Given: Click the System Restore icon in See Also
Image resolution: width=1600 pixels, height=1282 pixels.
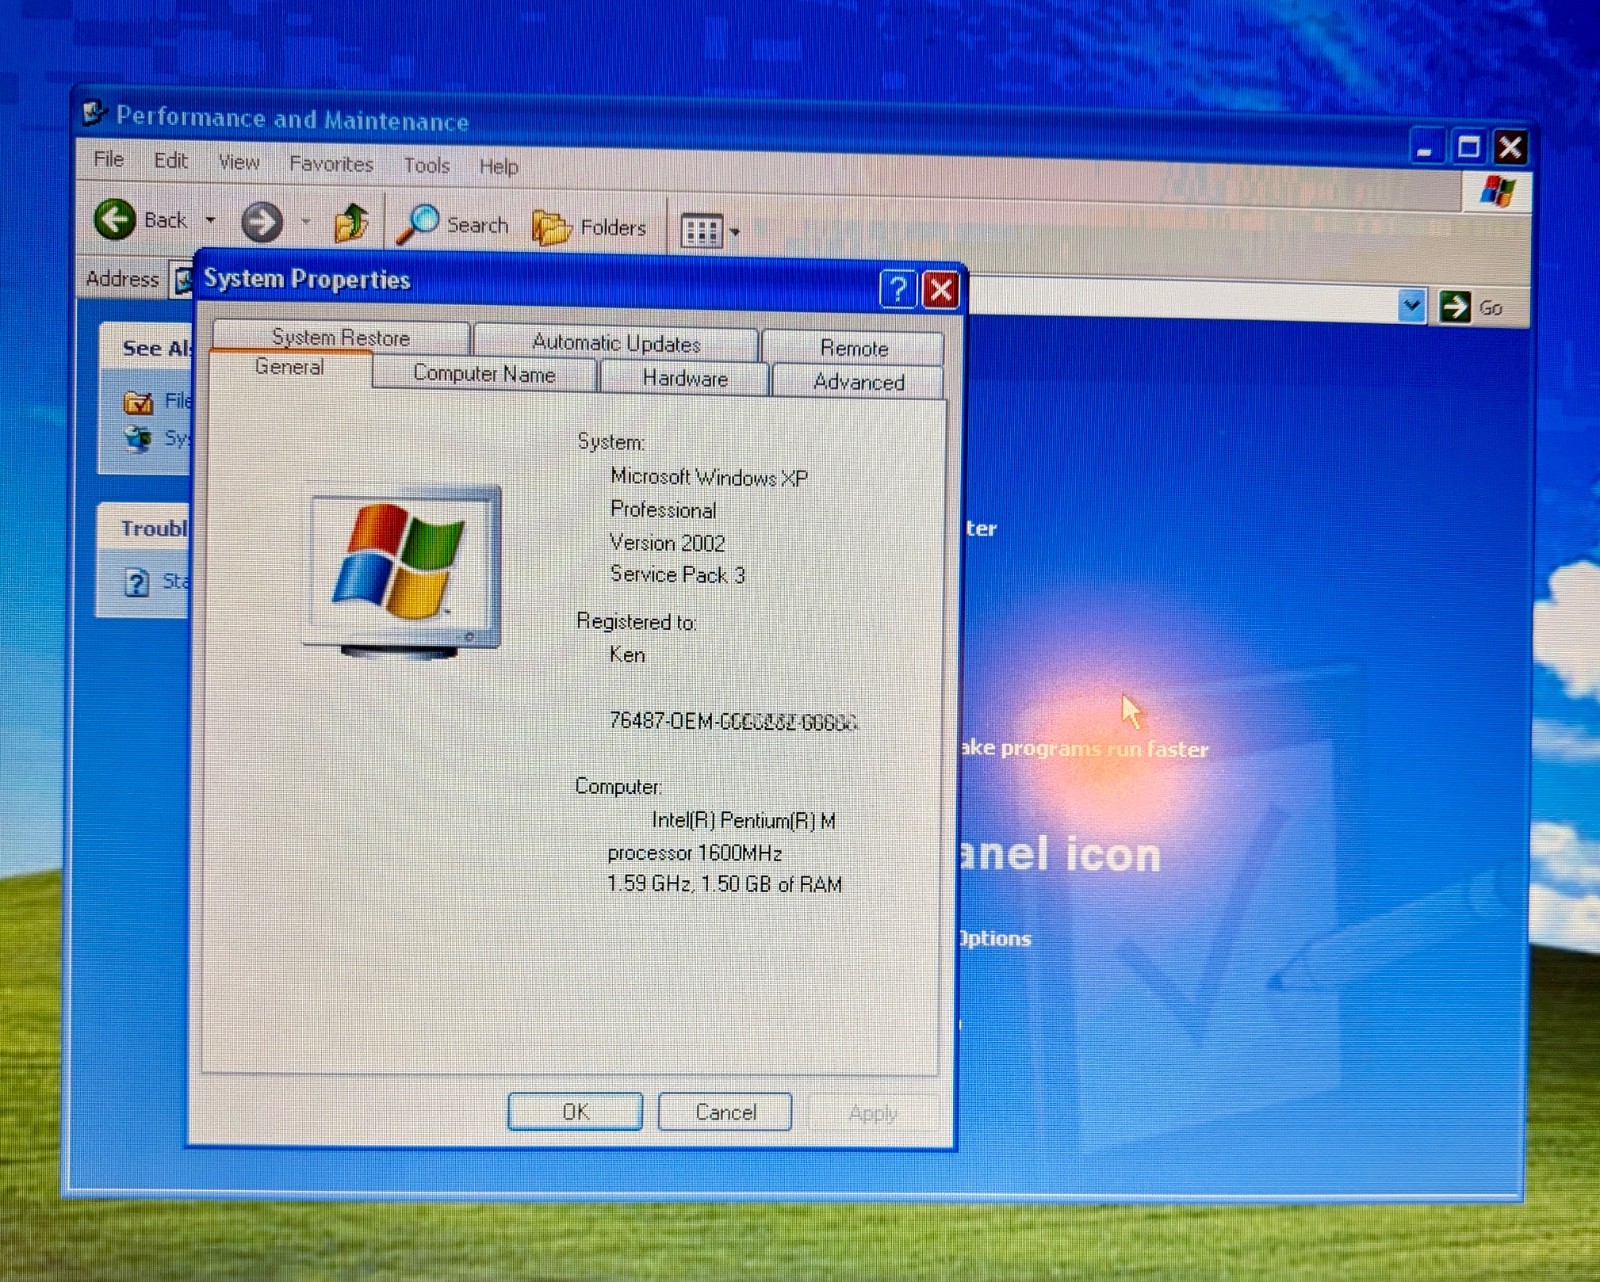Looking at the screenshot, I should tap(138, 438).
